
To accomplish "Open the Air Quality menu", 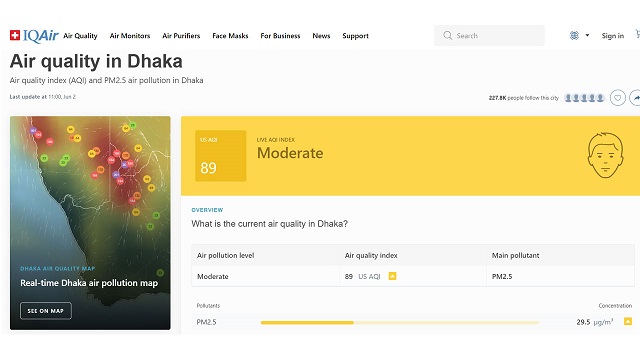I will tap(80, 36).
